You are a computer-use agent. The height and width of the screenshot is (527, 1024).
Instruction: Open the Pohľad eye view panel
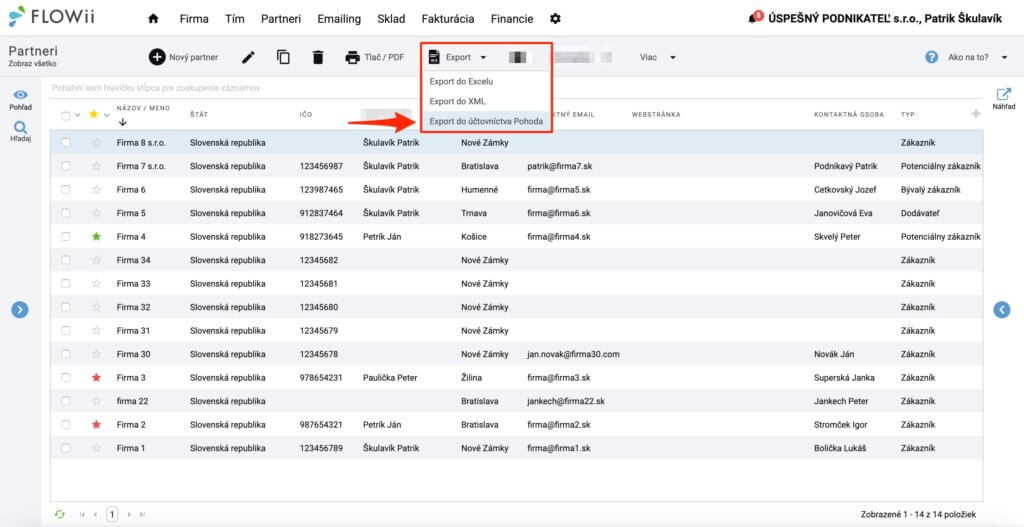[x=20, y=100]
